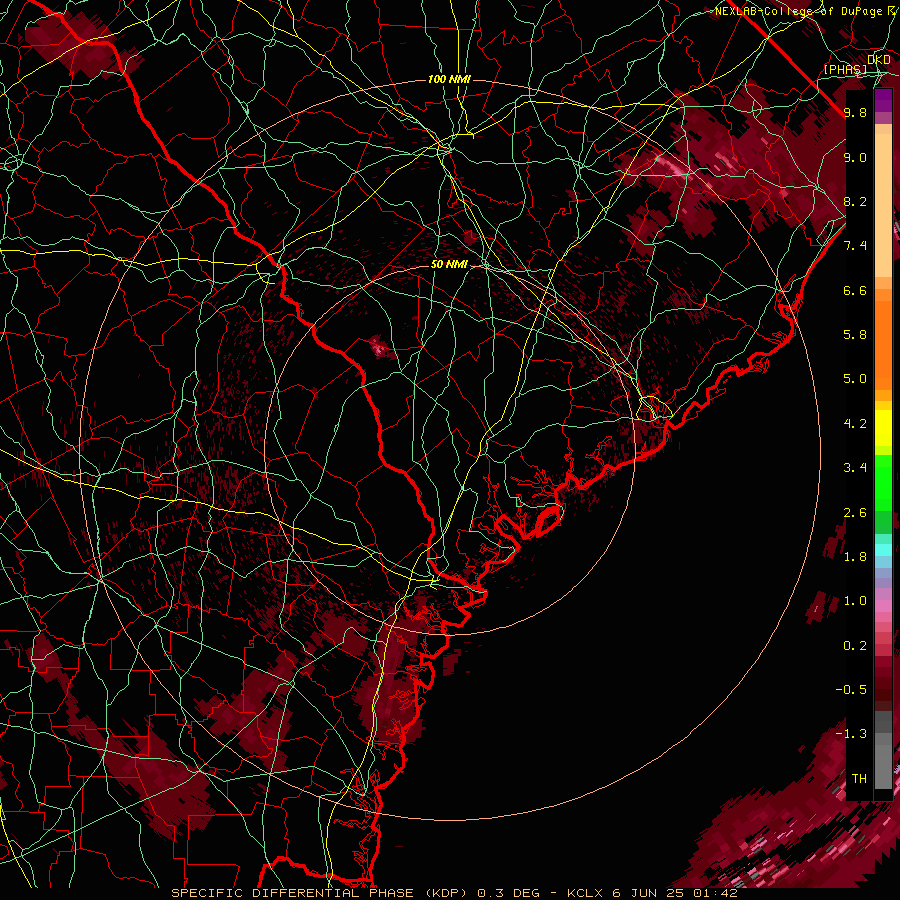Click the TH label on the scale

point(859,779)
